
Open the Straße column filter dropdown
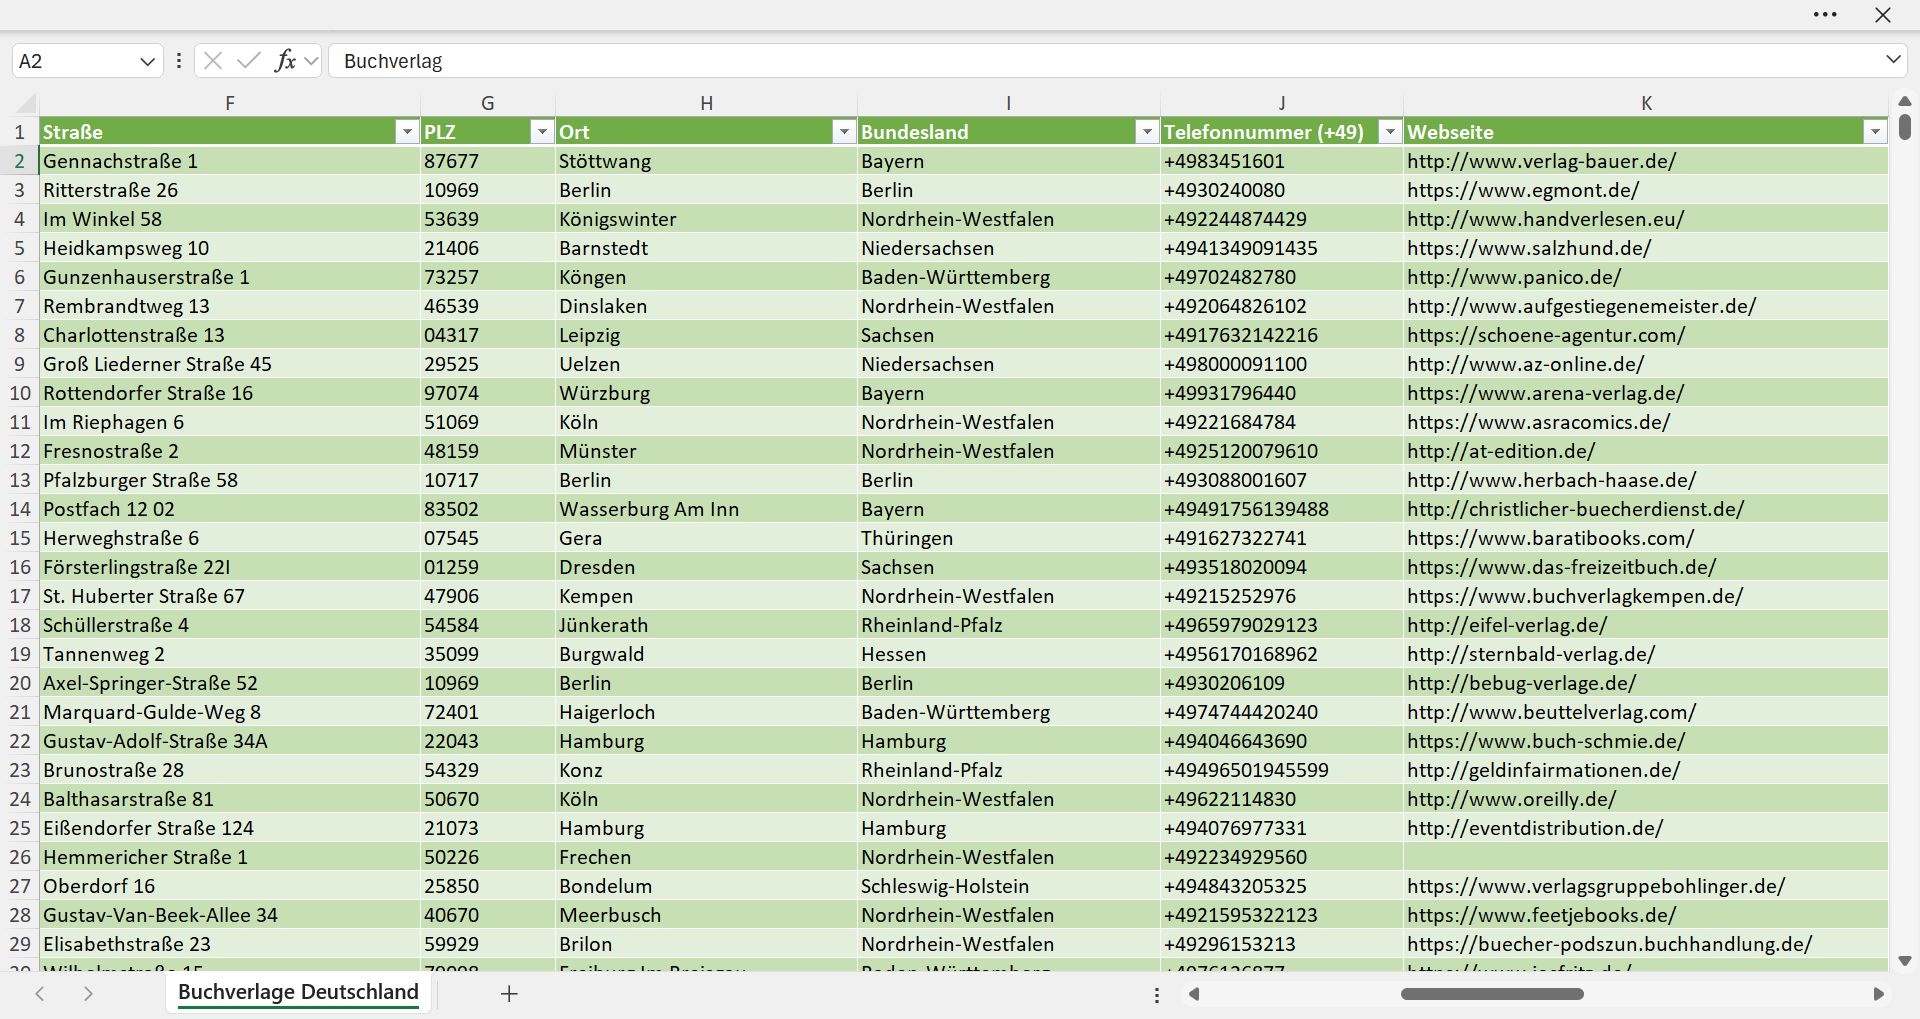click(406, 132)
